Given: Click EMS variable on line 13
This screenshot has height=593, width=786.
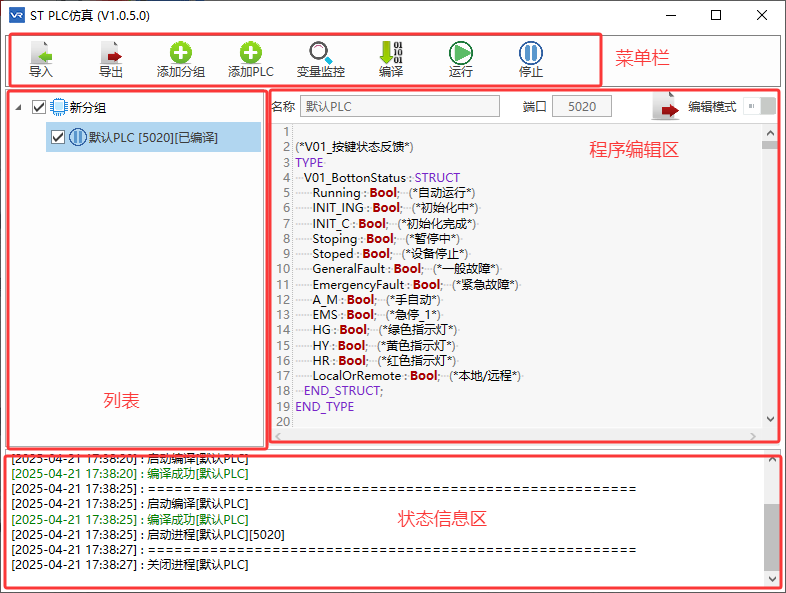Looking at the screenshot, I should 325,315.
